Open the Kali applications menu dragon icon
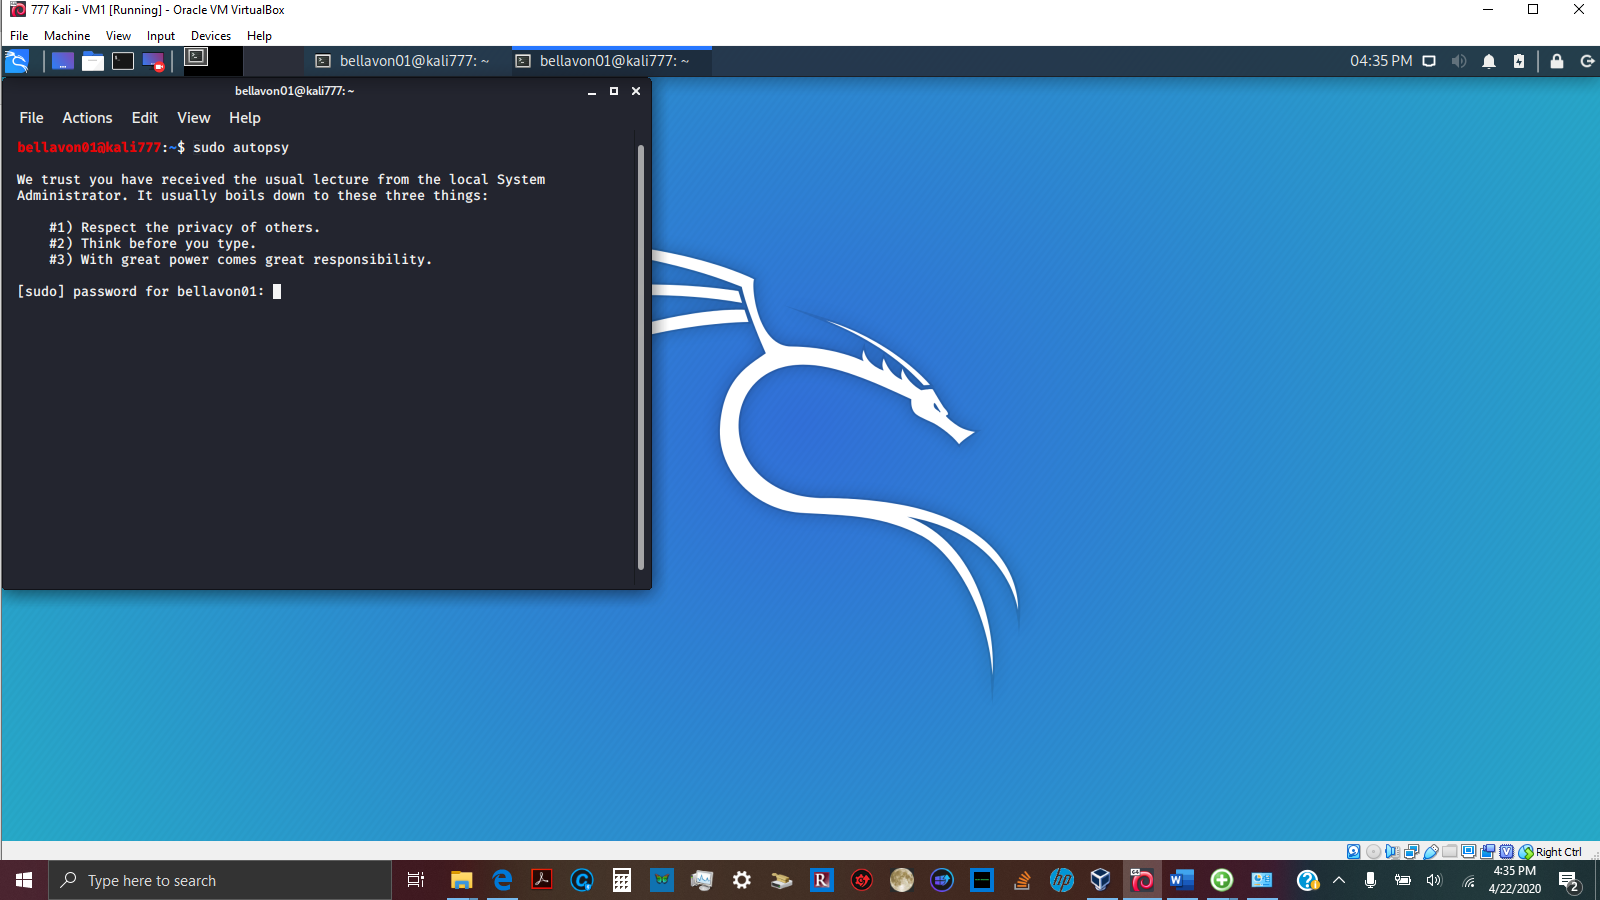The height and width of the screenshot is (900, 1600). [x=17, y=61]
